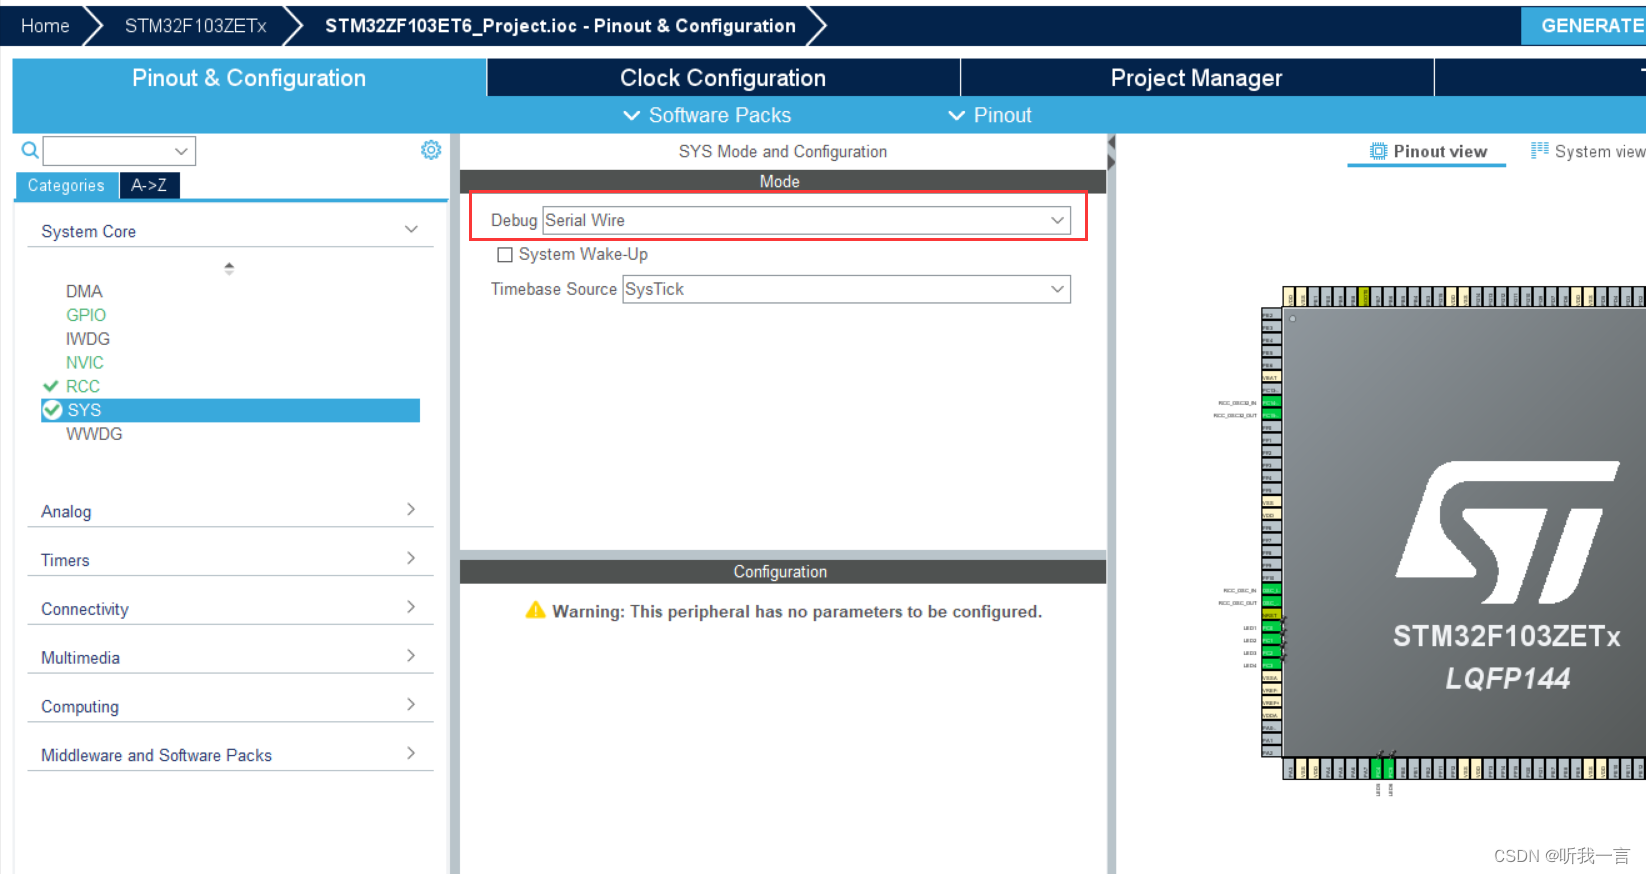Screen dimensions: 1646x874
Task: Click the GENERATE code button
Action: (1584, 26)
